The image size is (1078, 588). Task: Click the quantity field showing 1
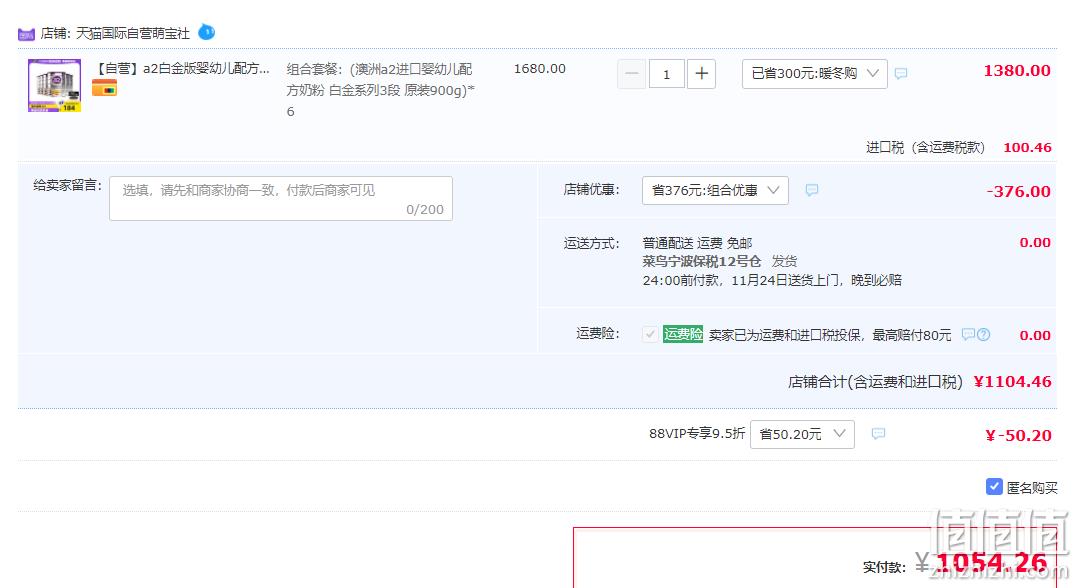666,74
